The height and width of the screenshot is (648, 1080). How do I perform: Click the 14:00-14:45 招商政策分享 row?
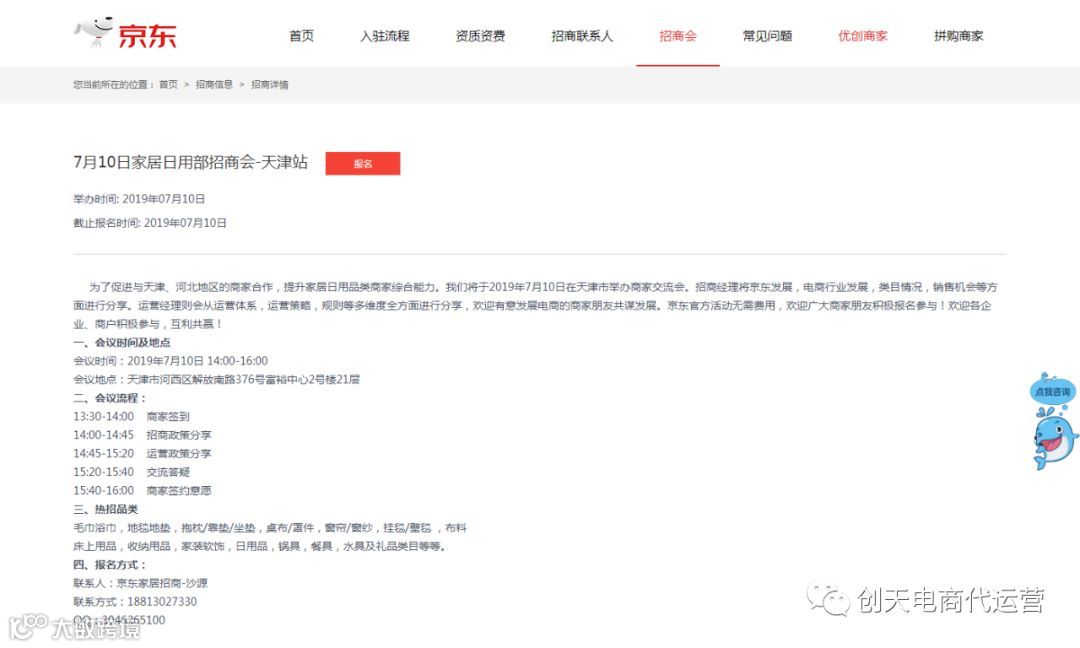pos(142,435)
